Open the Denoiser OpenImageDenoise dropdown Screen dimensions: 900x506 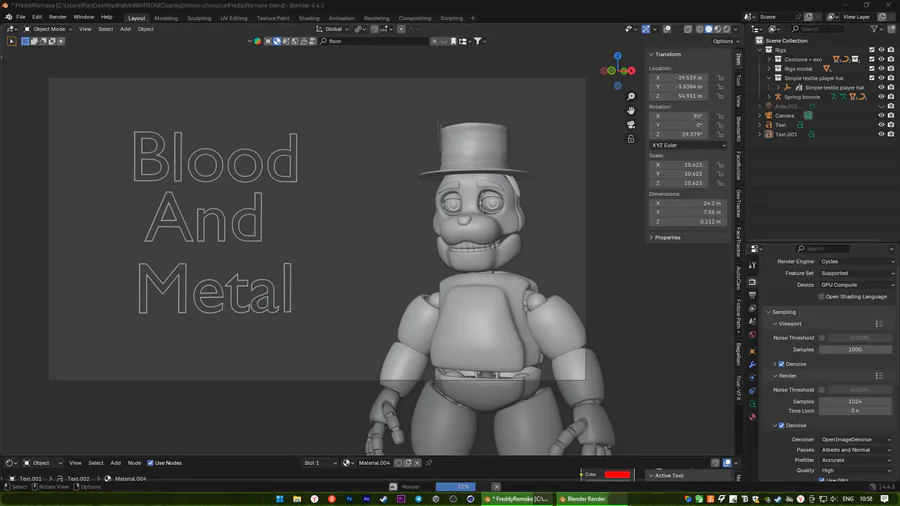[856, 439]
